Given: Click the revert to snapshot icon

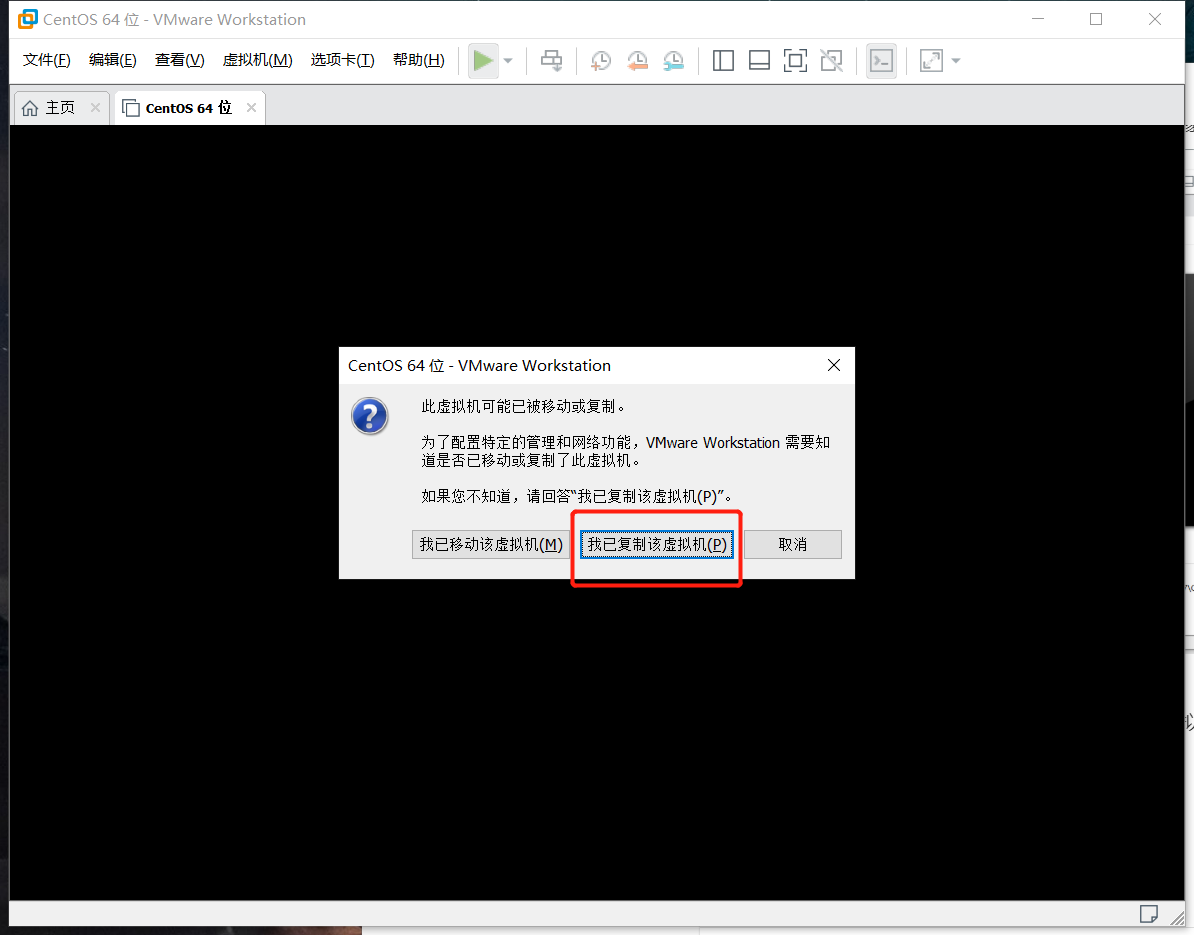Looking at the screenshot, I should tap(637, 61).
